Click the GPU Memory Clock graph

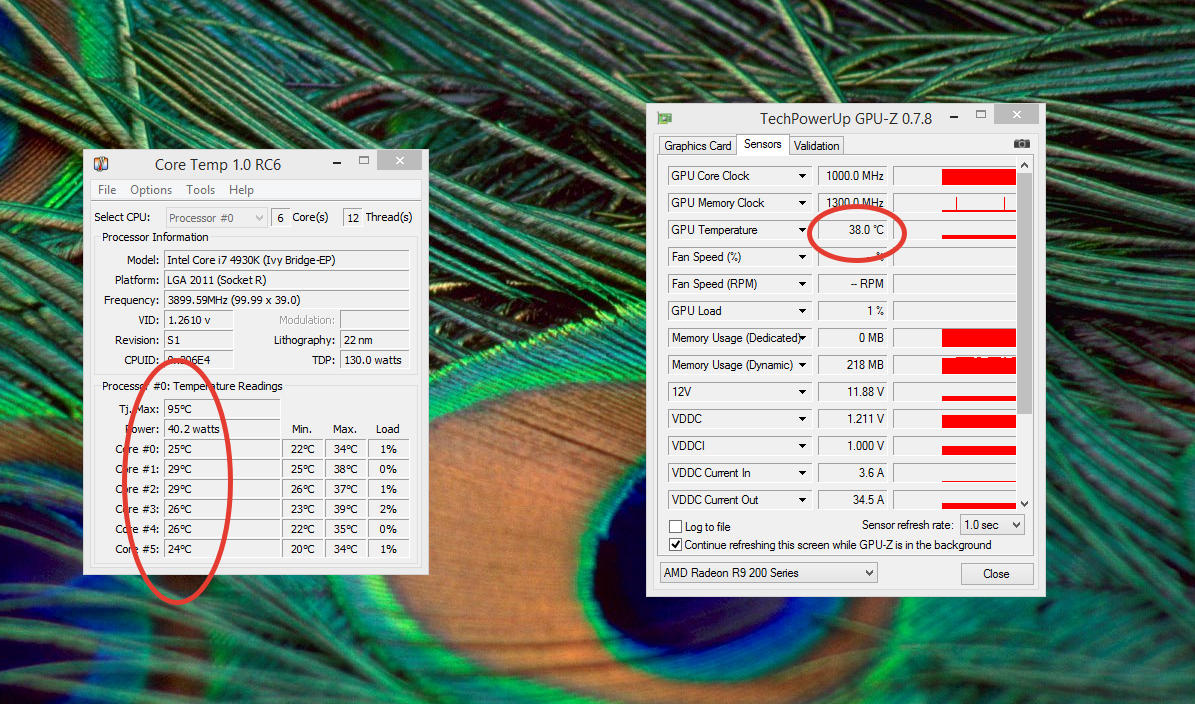click(x=954, y=203)
